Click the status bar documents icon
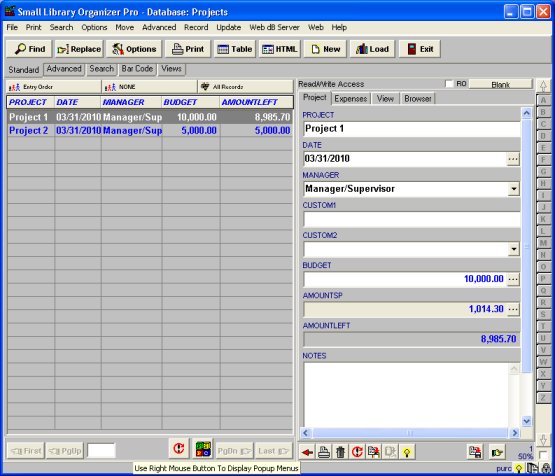The height and width of the screenshot is (476, 555). tap(532, 469)
